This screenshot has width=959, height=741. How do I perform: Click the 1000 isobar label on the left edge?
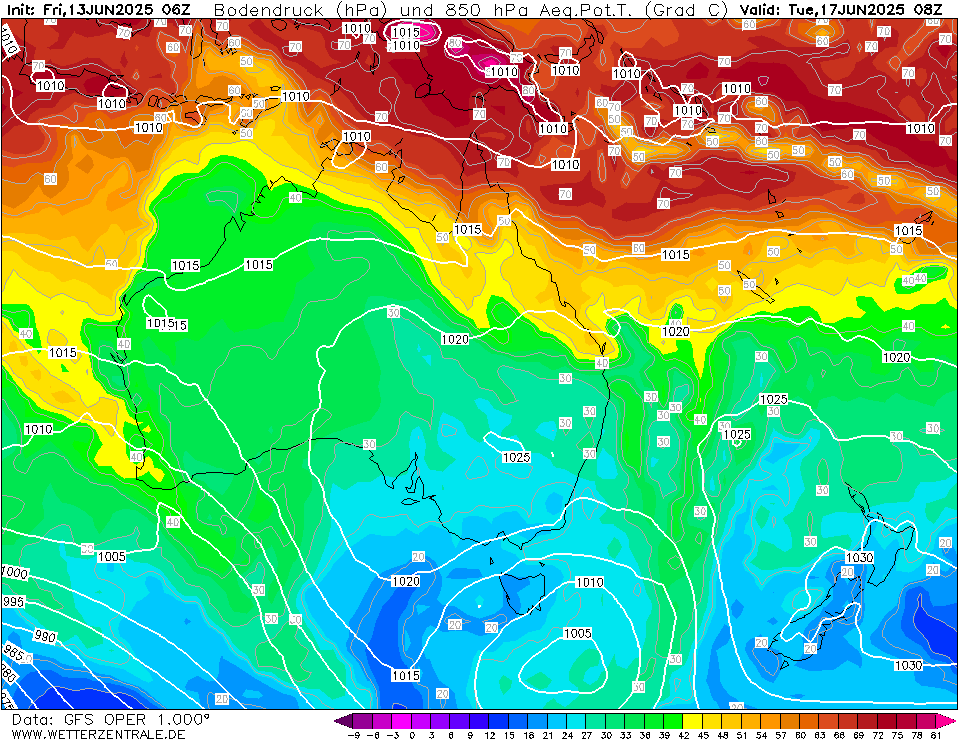pos(15,573)
